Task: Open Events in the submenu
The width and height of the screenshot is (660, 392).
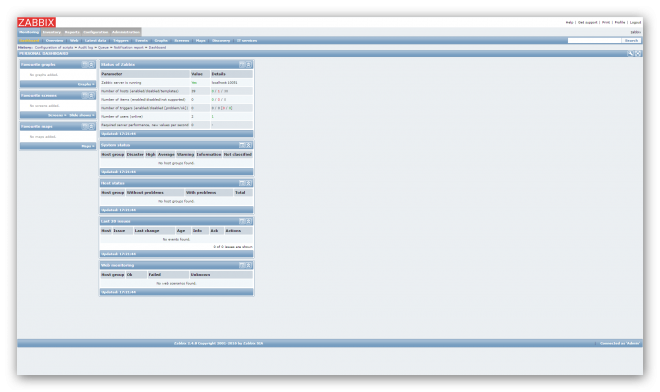Action: 141,40
